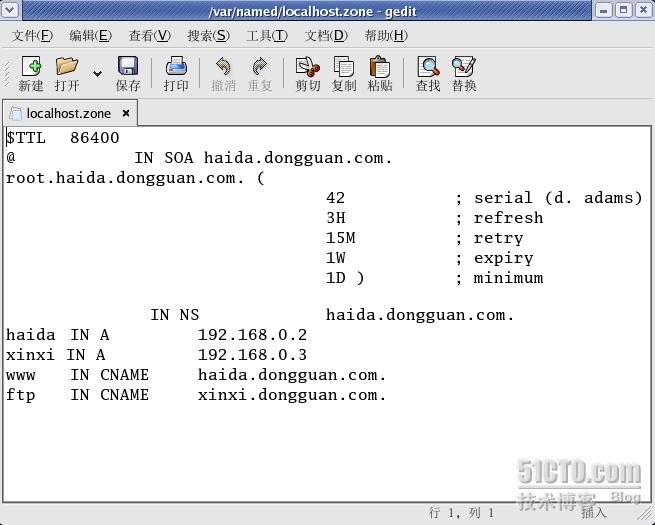Open the 文档(D) menu
655x525 pixels.
[x=326, y=36]
